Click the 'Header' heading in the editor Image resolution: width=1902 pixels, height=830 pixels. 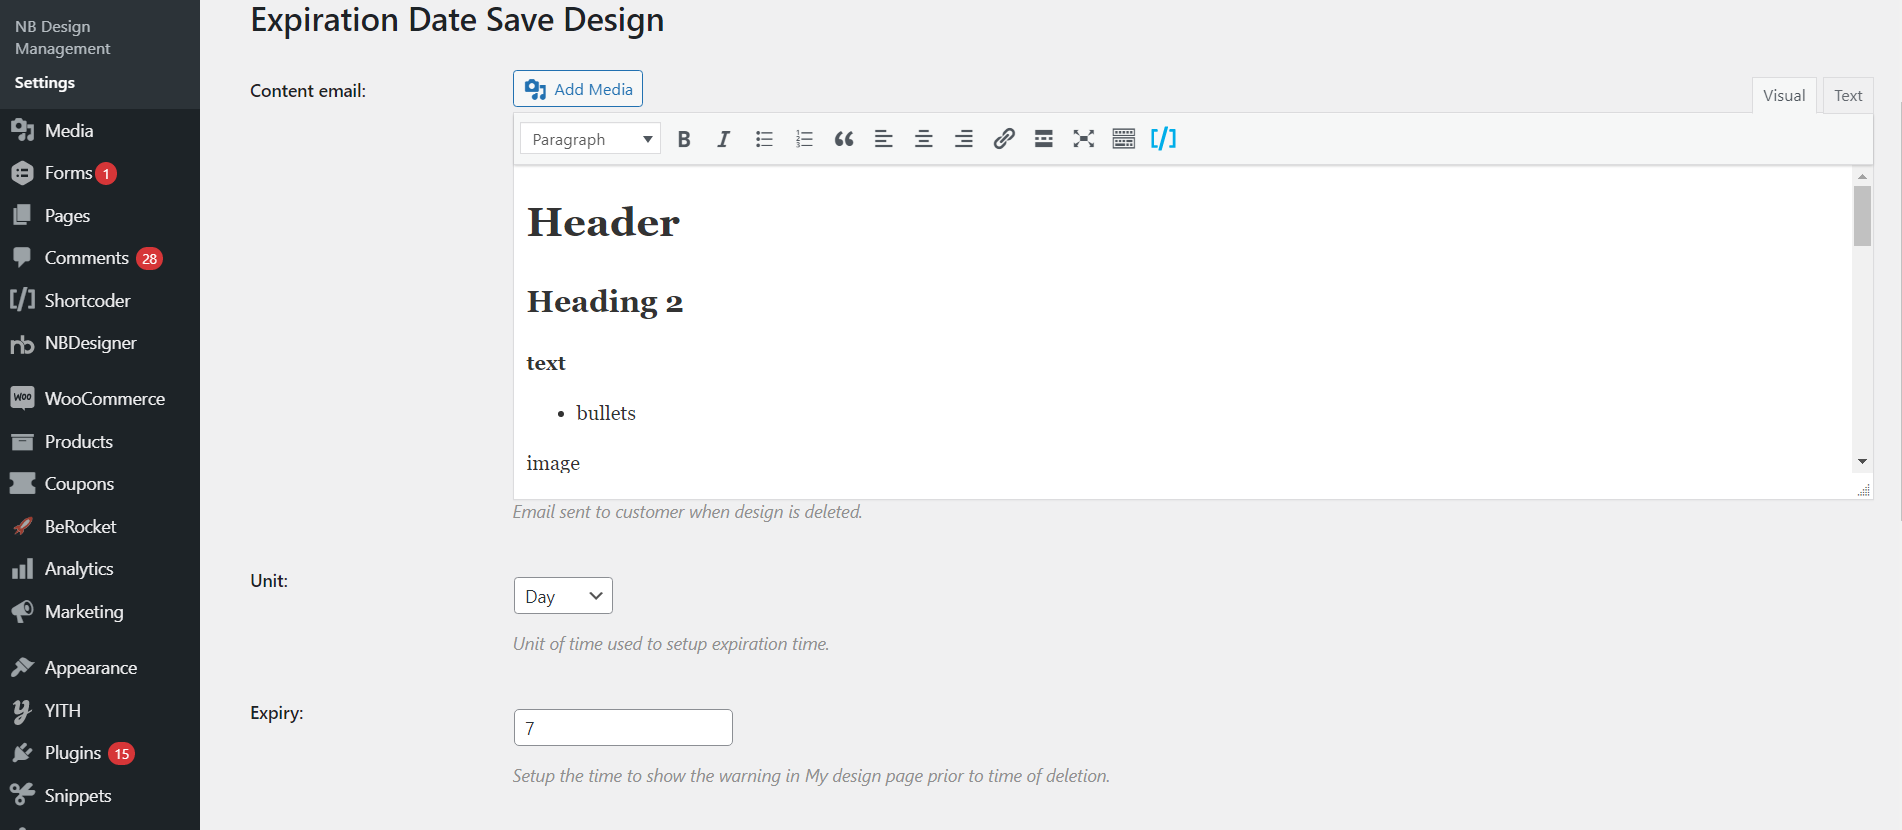click(603, 222)
